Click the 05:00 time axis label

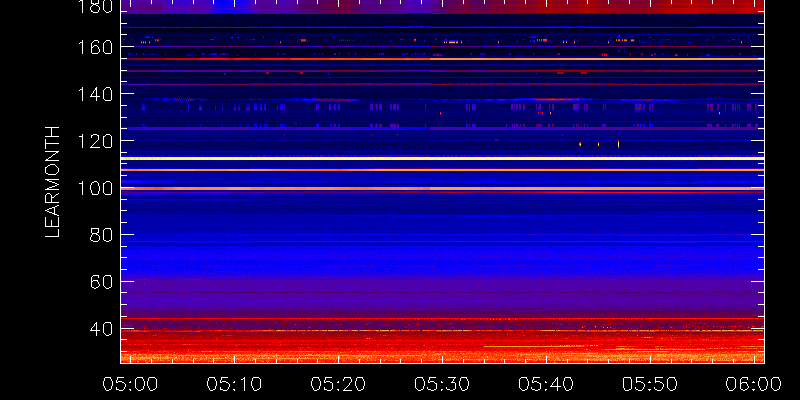point(131,384)
